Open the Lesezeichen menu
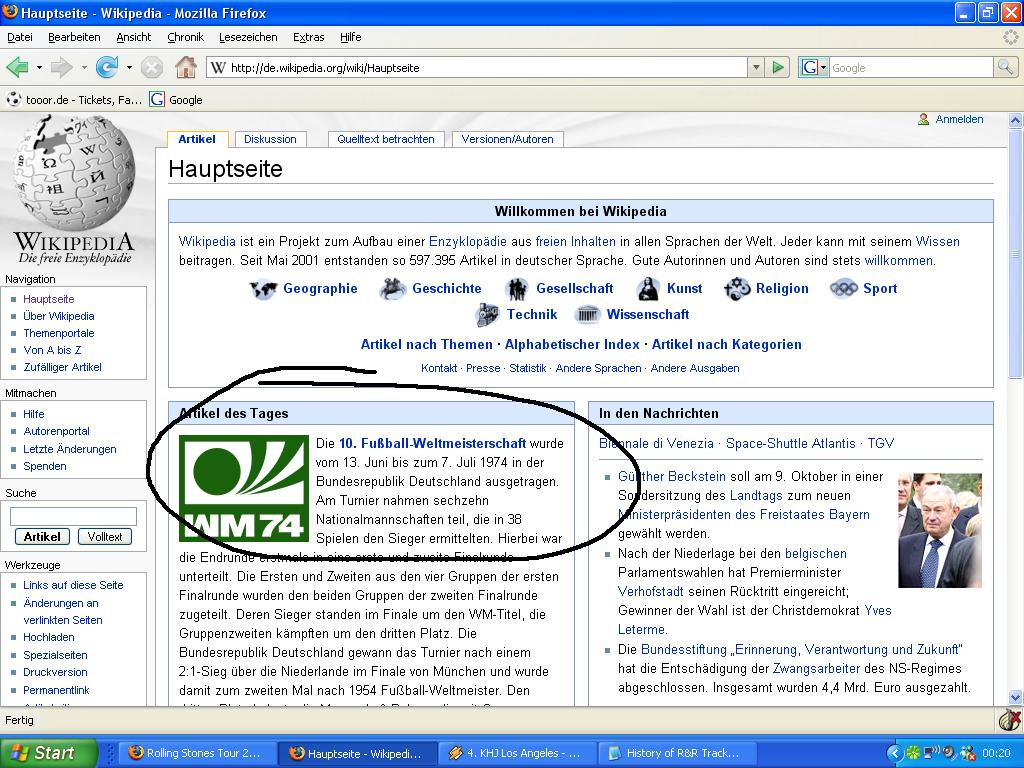 pos(248,37)
